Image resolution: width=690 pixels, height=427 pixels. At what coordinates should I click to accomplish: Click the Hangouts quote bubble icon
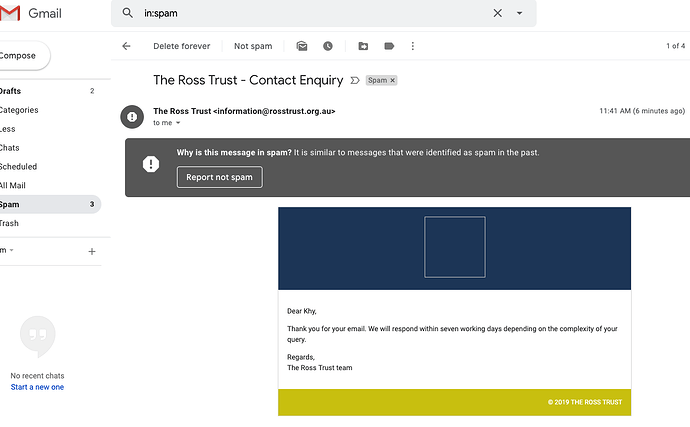point(38,336)
